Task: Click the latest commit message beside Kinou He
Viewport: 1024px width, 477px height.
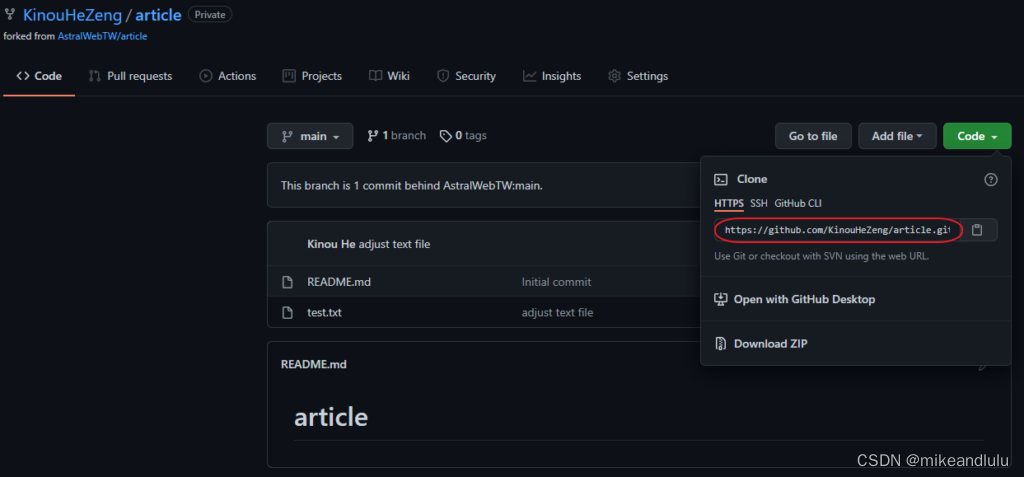Action: [x=394, y=244]
